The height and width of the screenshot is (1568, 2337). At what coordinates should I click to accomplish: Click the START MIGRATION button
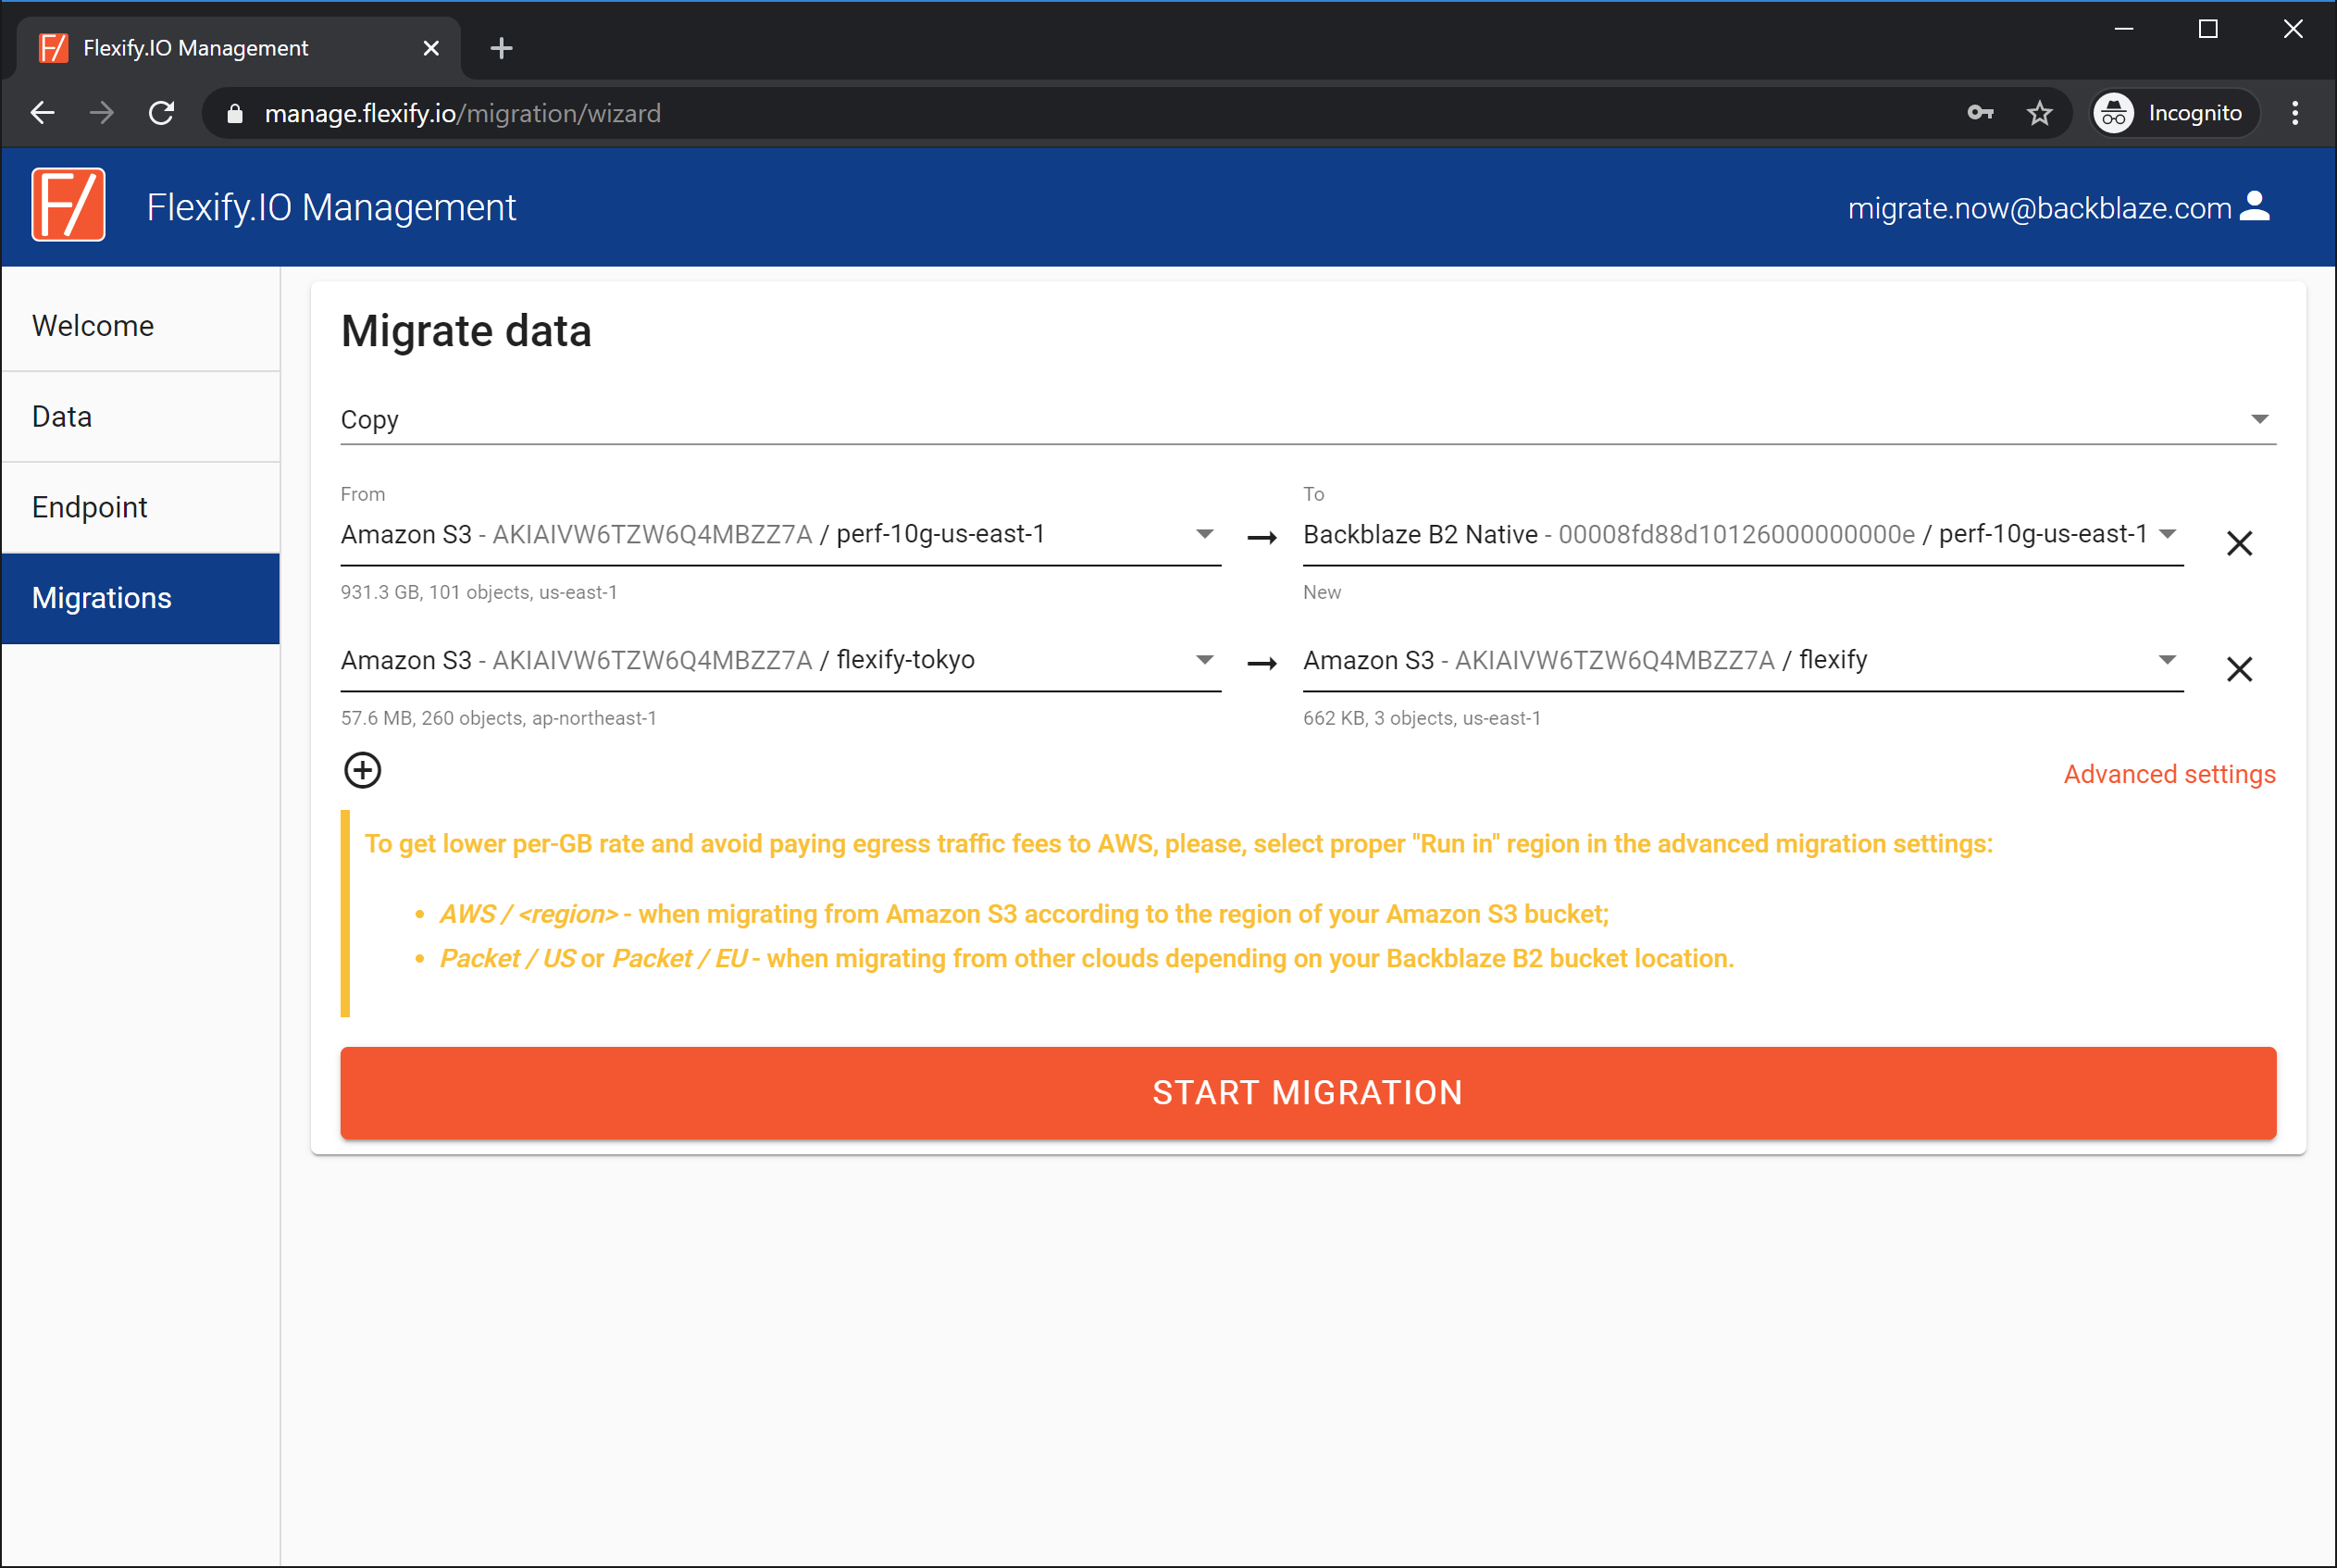[1308, 1093]
